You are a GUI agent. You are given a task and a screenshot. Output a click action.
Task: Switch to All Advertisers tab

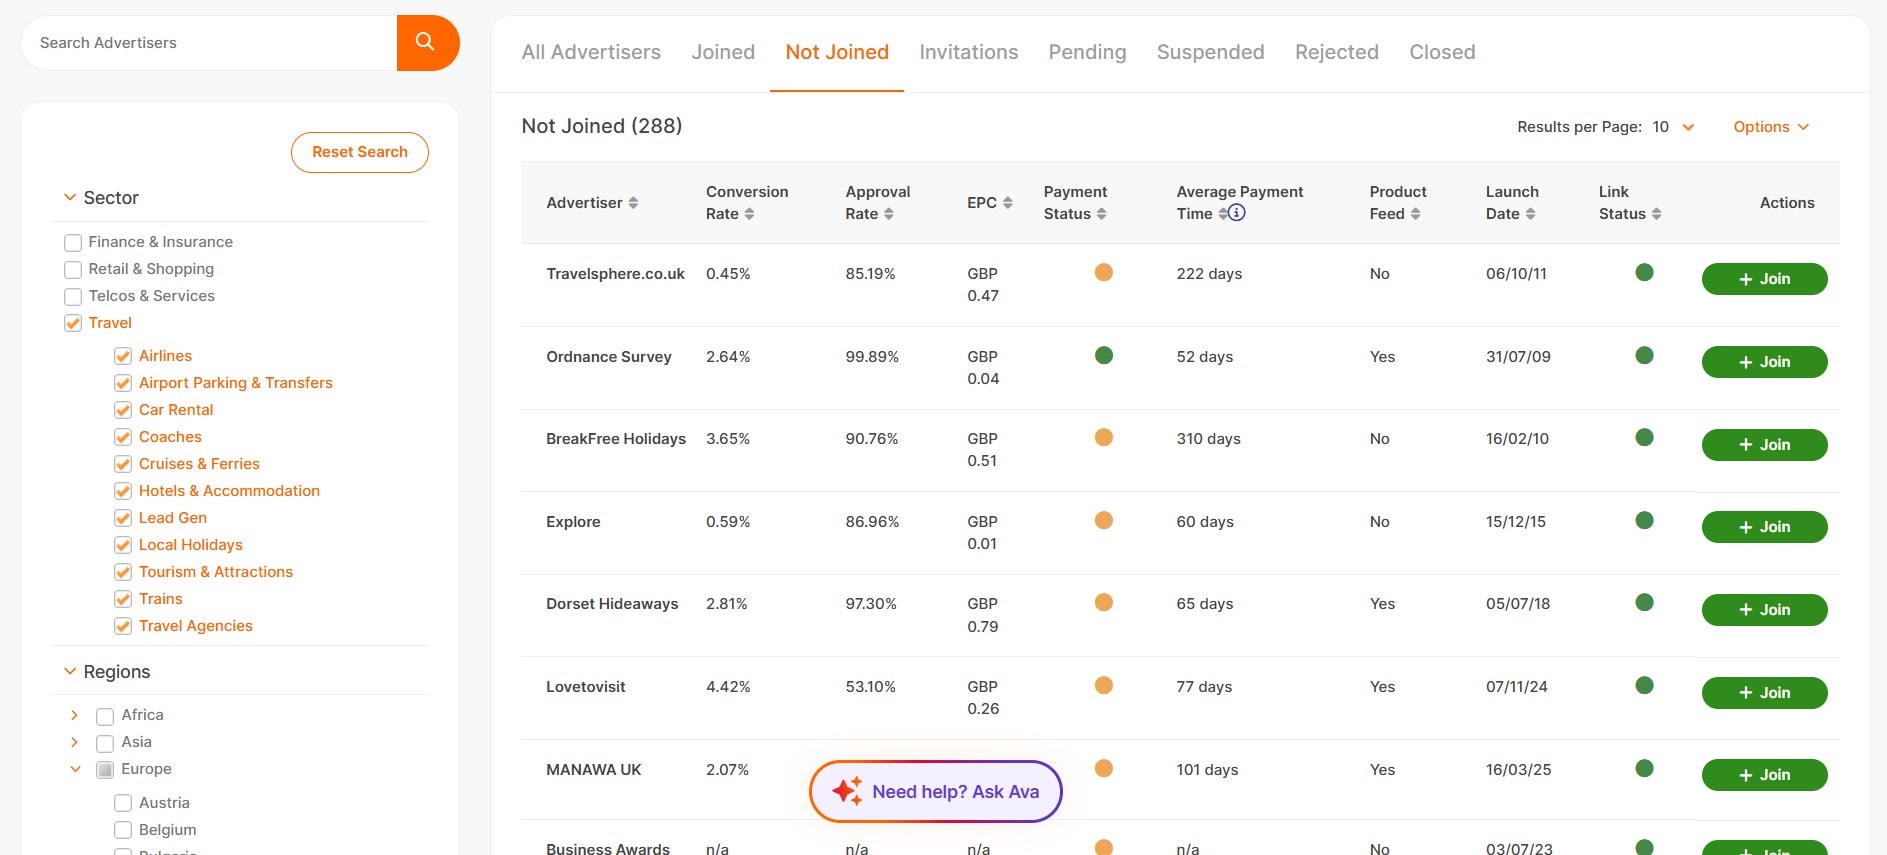click(591, 52)
